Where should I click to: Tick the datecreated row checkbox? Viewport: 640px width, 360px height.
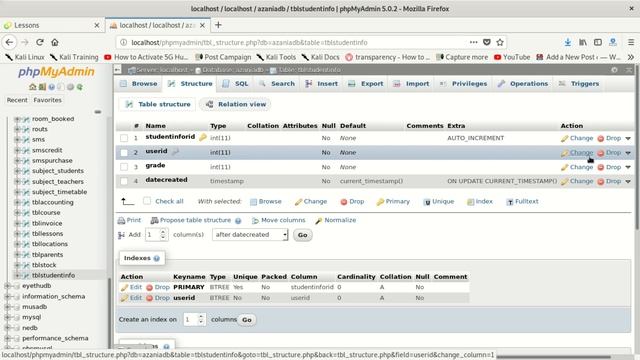click(x=124, y=181)
